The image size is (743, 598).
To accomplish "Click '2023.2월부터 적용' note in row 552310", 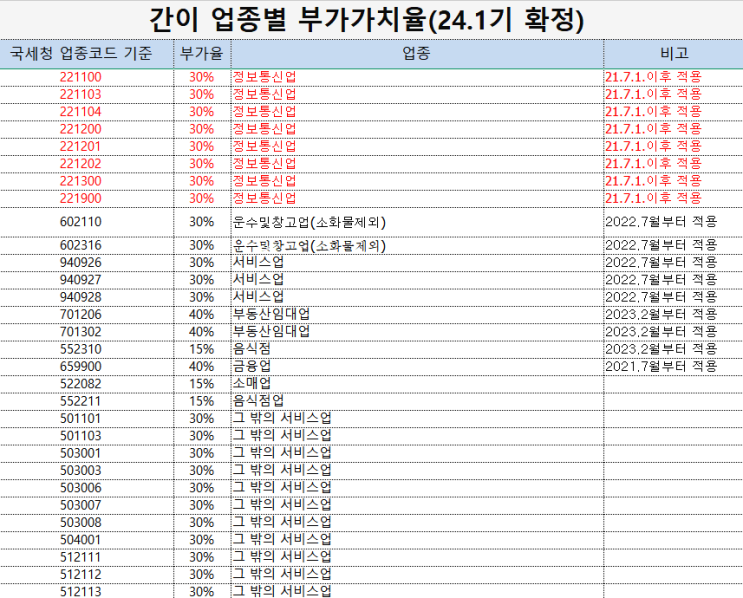I will tap(661, 349).
